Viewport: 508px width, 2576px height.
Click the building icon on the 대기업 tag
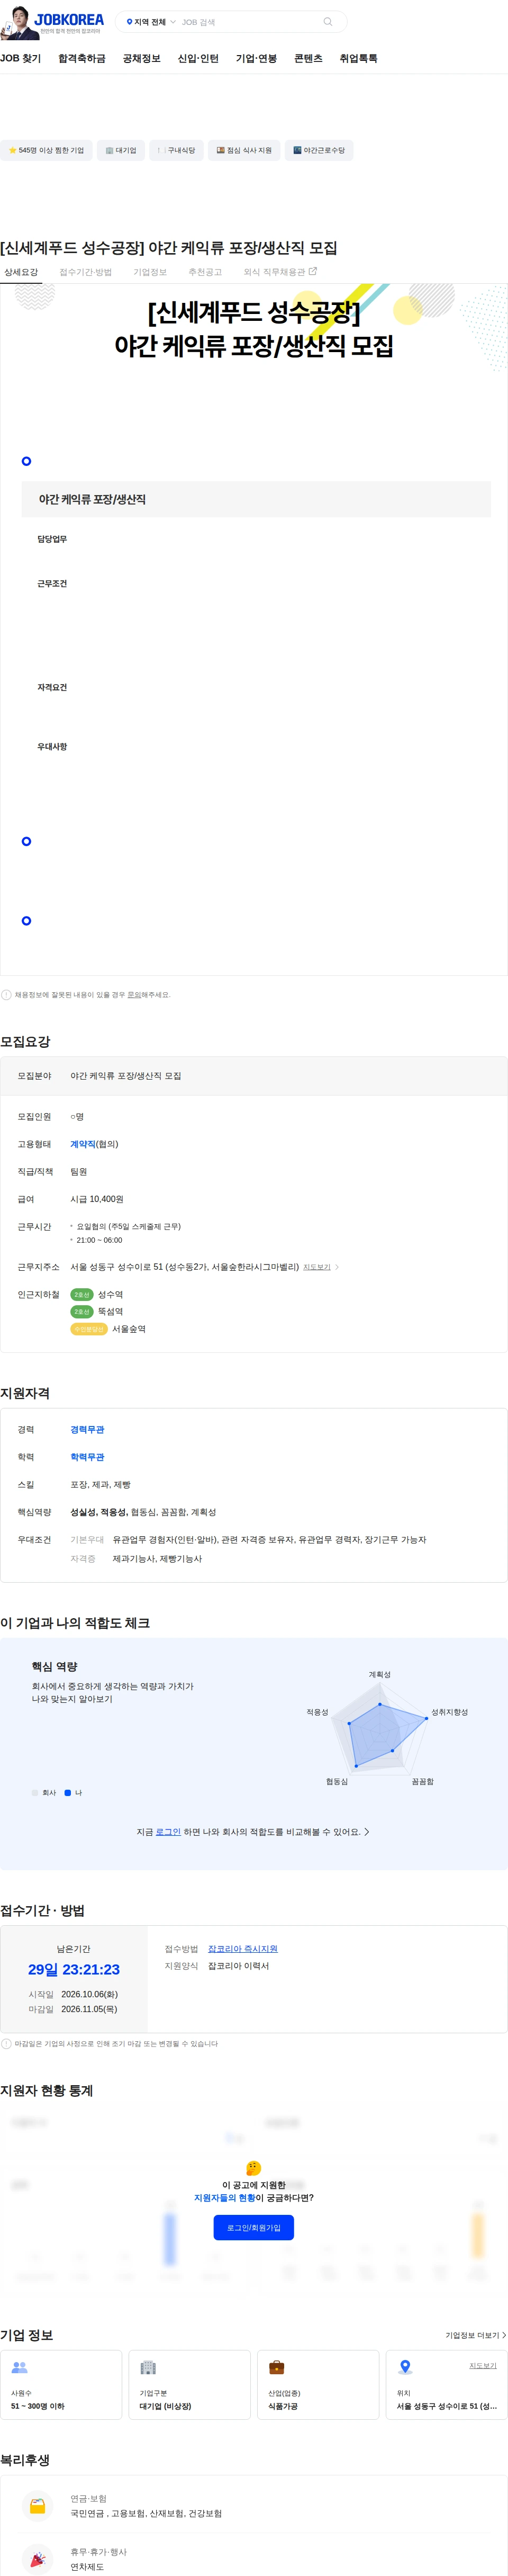click(109, 150)
